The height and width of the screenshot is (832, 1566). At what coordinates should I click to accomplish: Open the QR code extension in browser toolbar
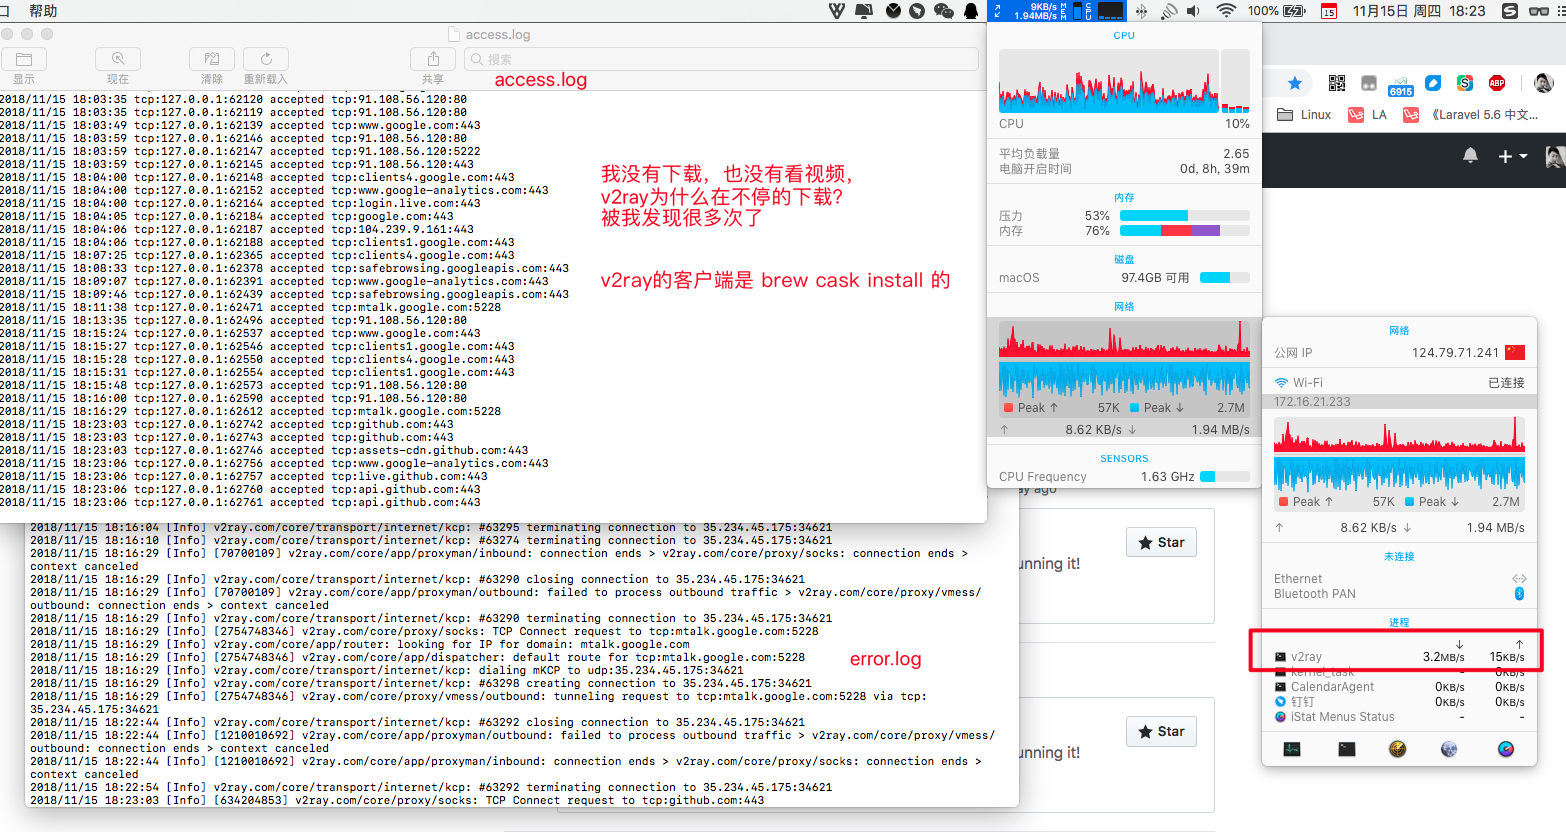(1337, 84)
